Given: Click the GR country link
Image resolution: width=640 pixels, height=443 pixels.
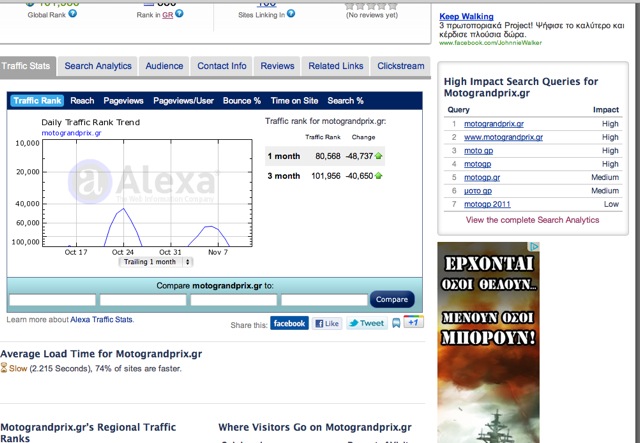Looking at the screenshot, I should pyautogui.click(x=167, y=15).
